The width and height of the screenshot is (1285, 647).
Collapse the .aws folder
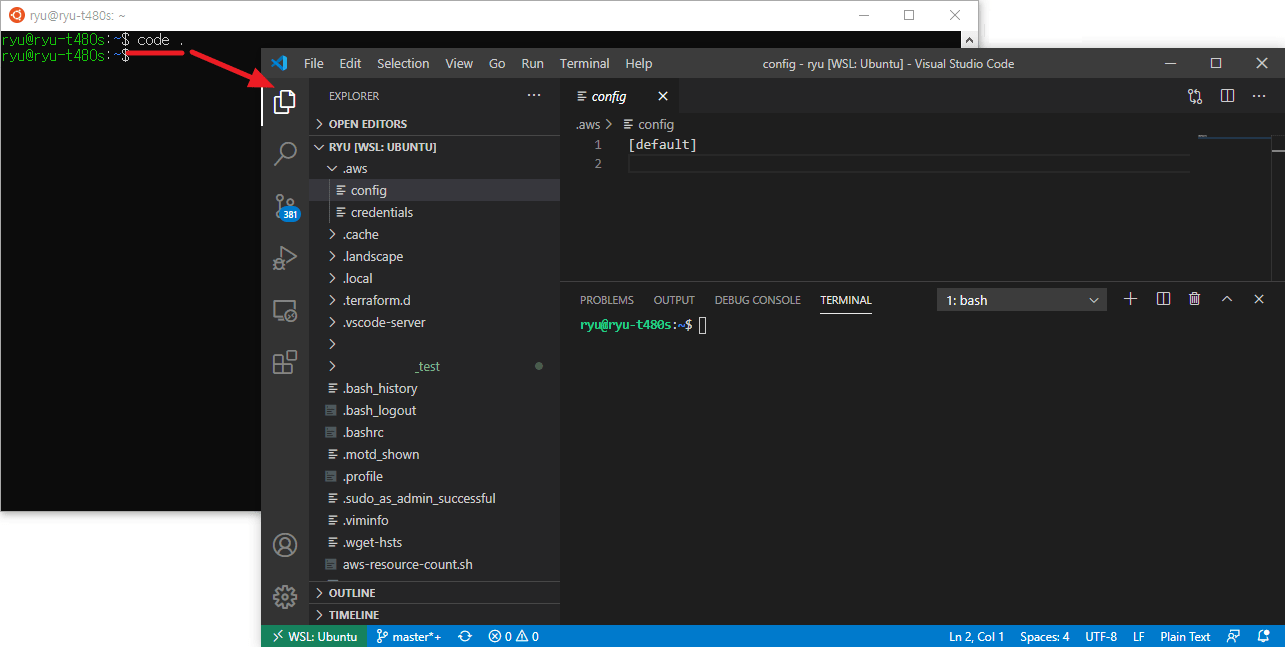click(x=435, y=169)
